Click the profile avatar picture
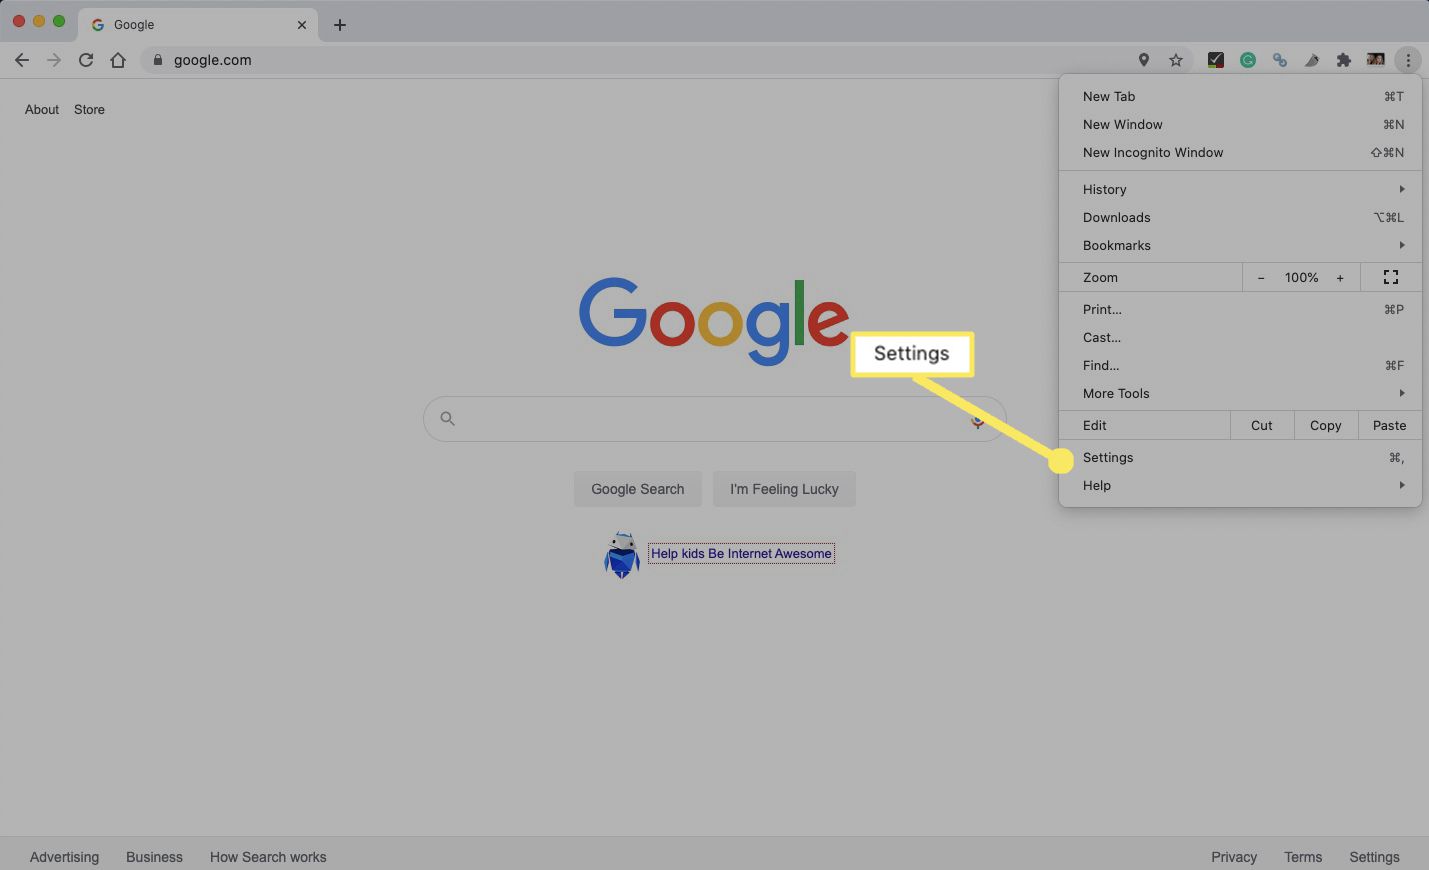This screenshot has height=870, width=1429. pos(1376,60)
